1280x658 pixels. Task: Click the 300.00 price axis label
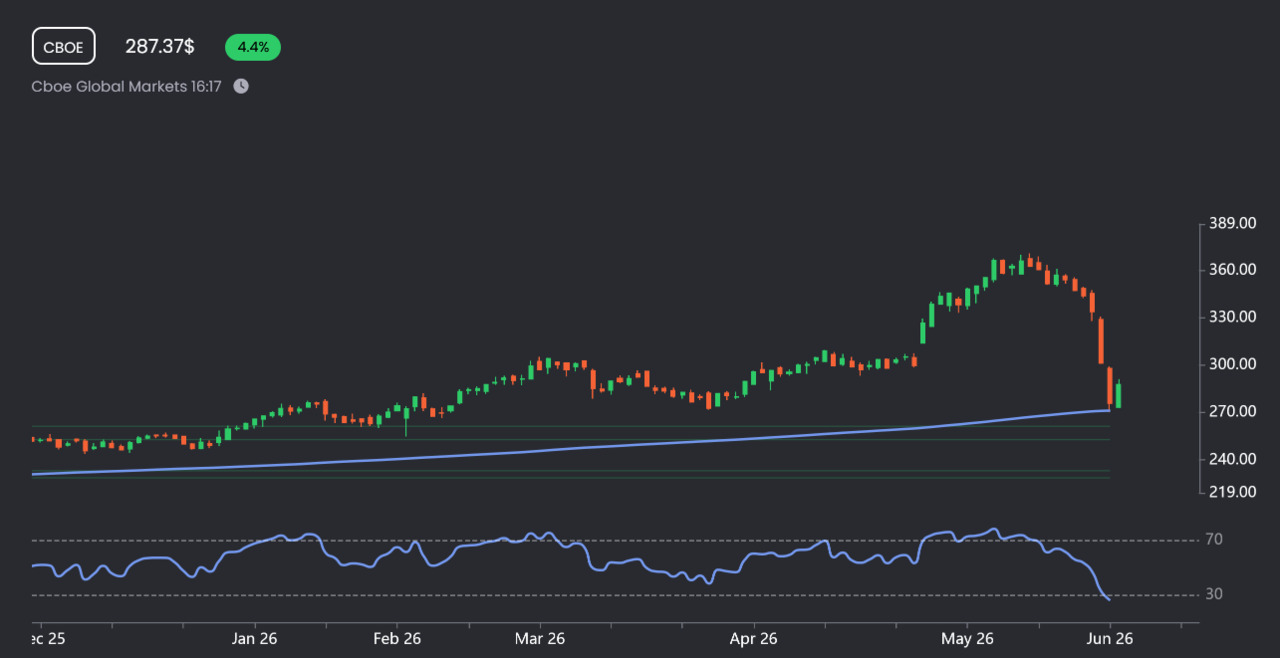pyautogui.click(x=1232, y=364)
